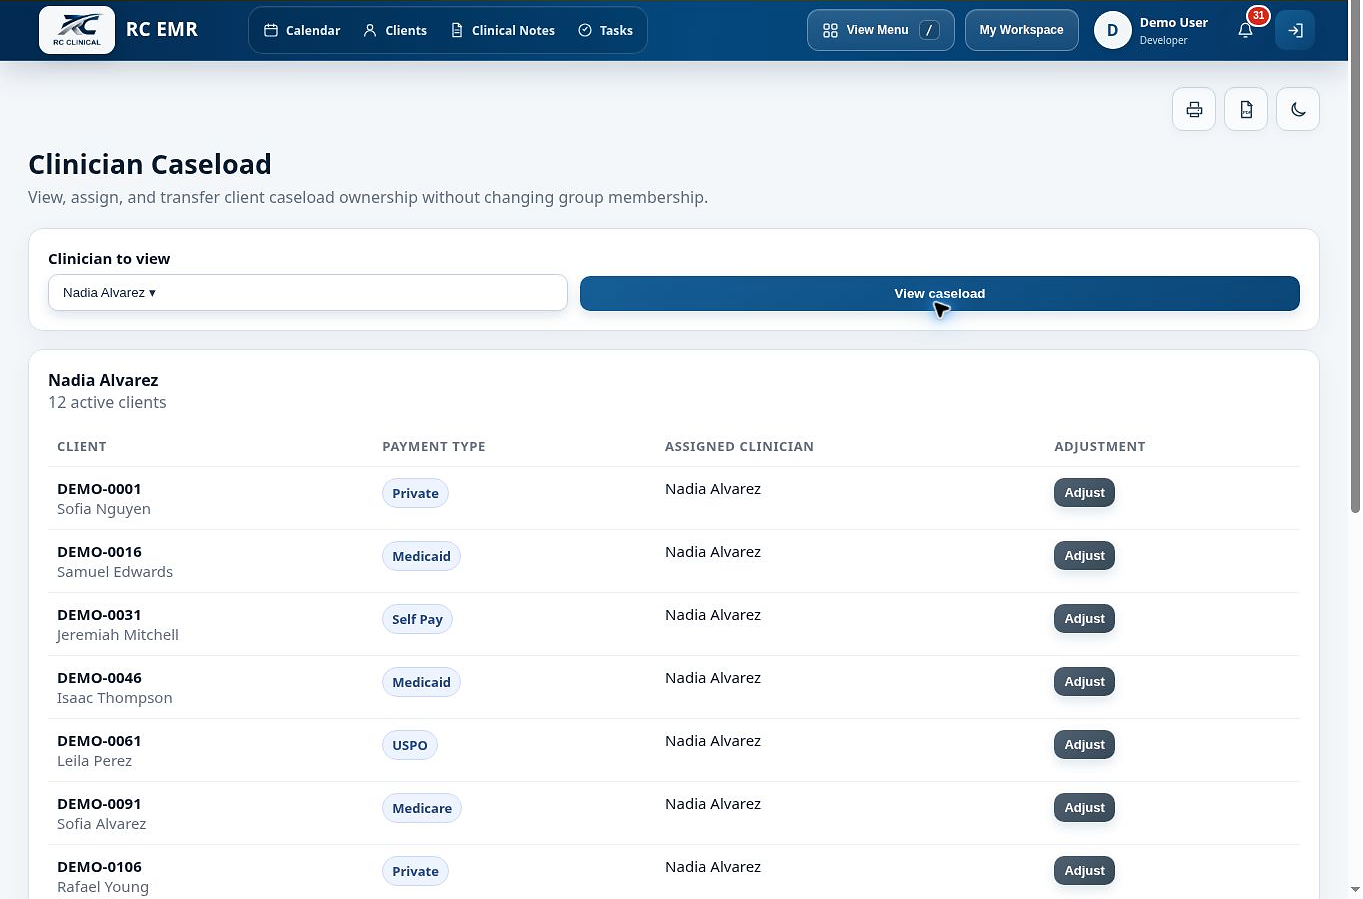Click client ID DEMO-0031
Viewport: 1363px width, 899px height.
point(99,615)
